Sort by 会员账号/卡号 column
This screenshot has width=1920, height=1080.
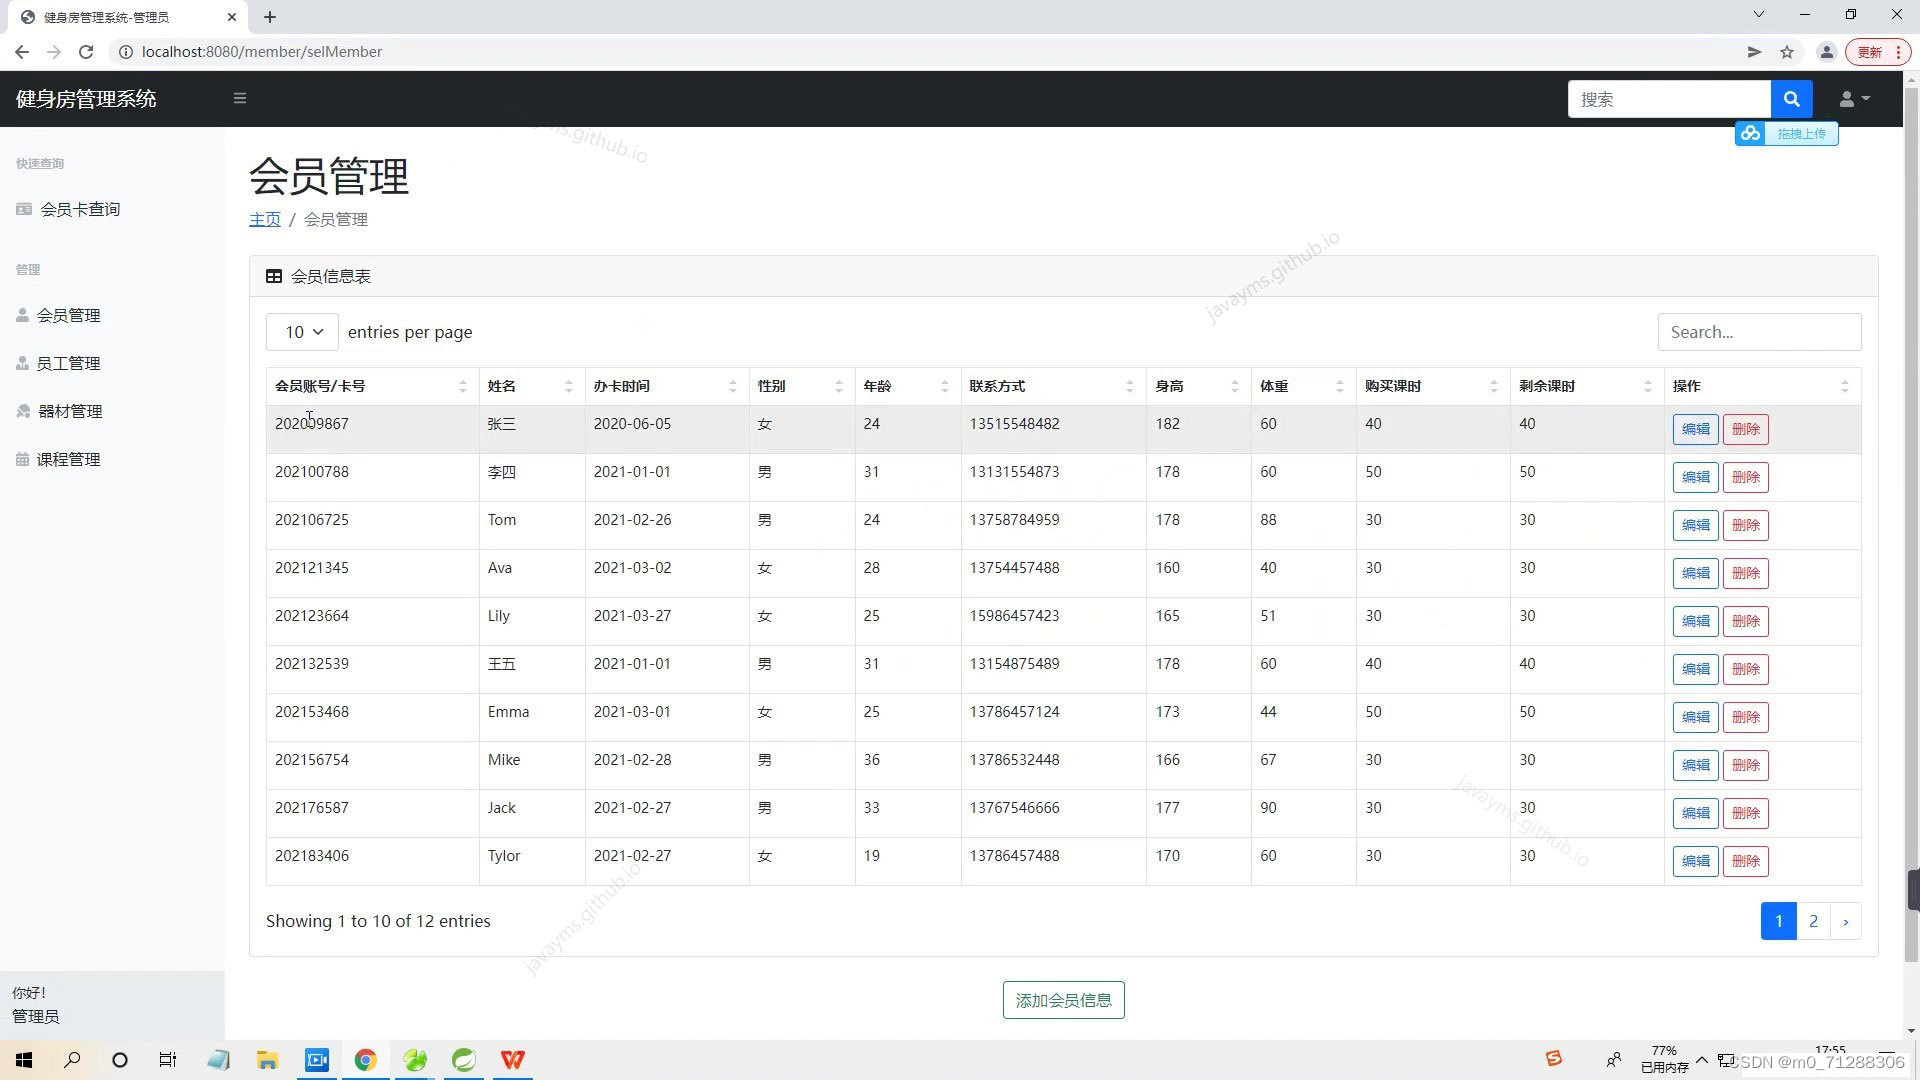[372, 386]
